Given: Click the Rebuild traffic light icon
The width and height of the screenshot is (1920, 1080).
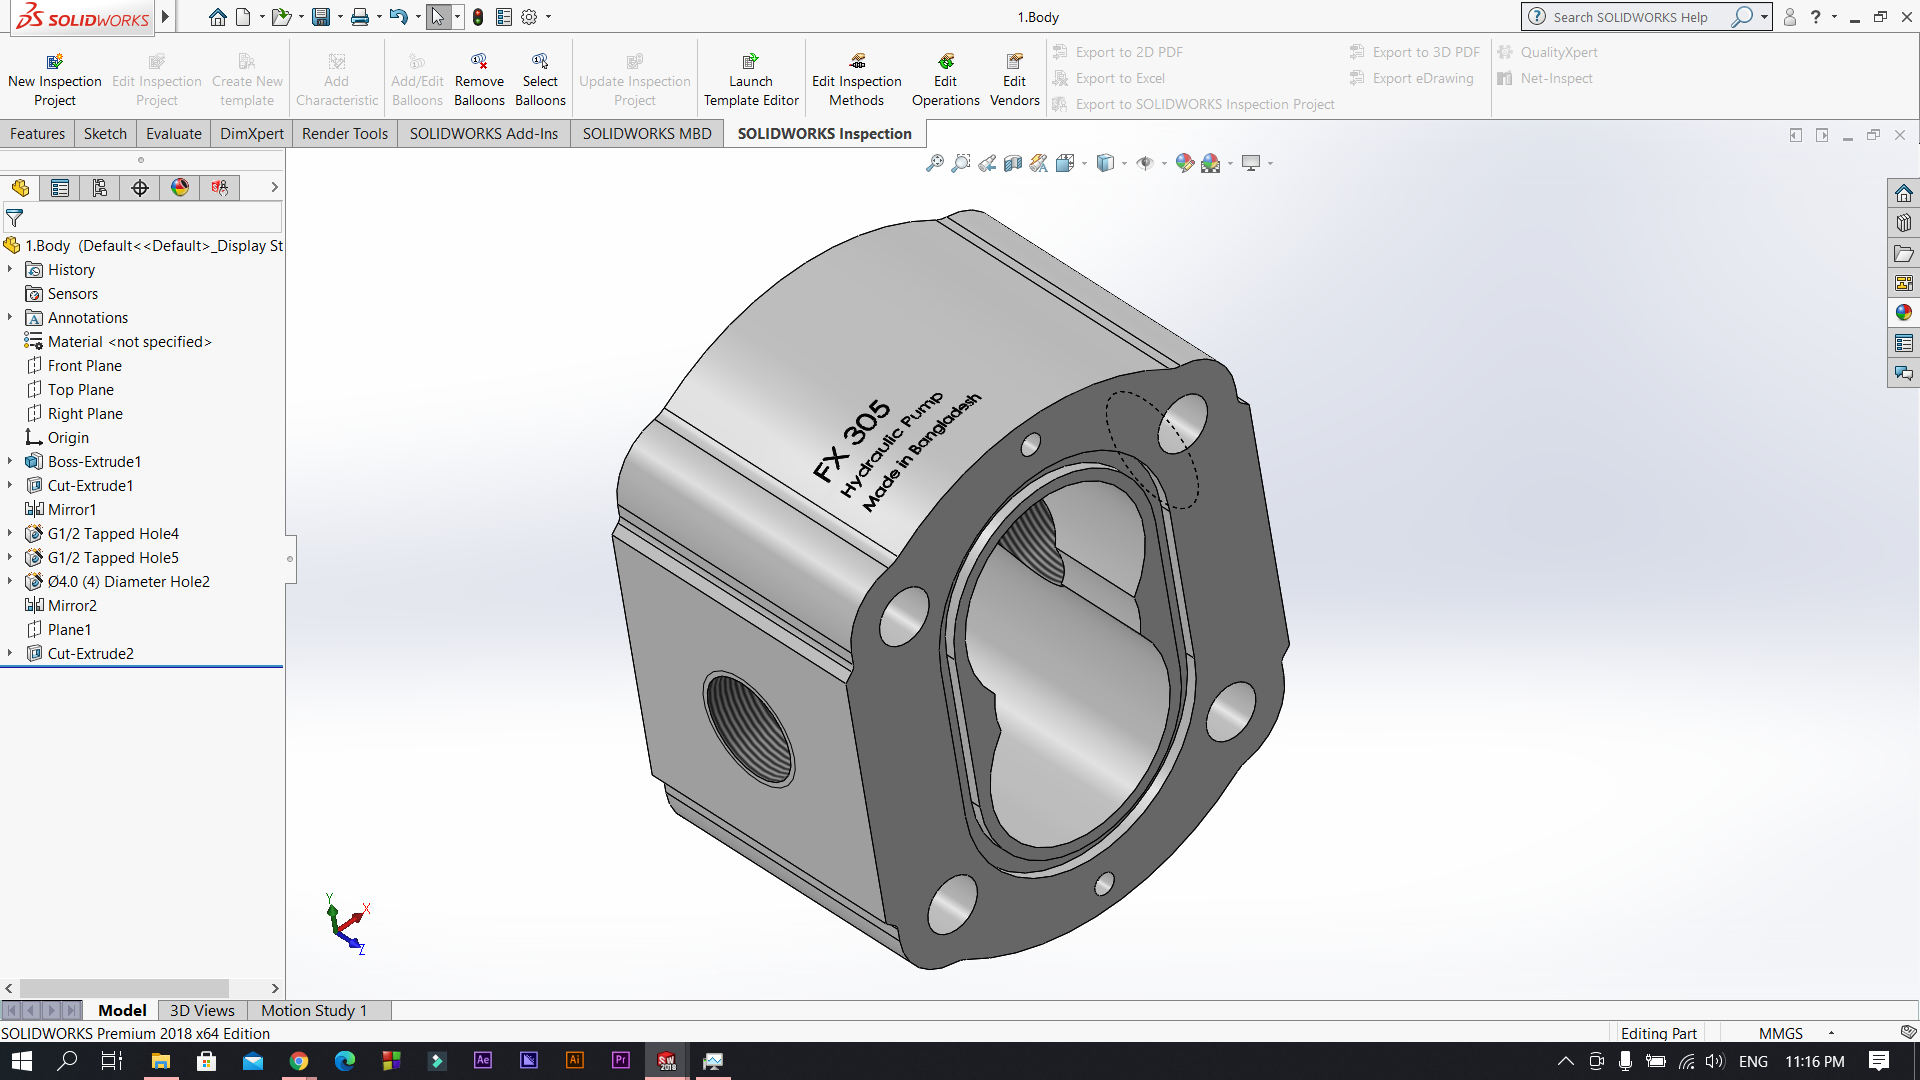Looking at the screenshot, I should pyautogui.click(x=478, y=17).
